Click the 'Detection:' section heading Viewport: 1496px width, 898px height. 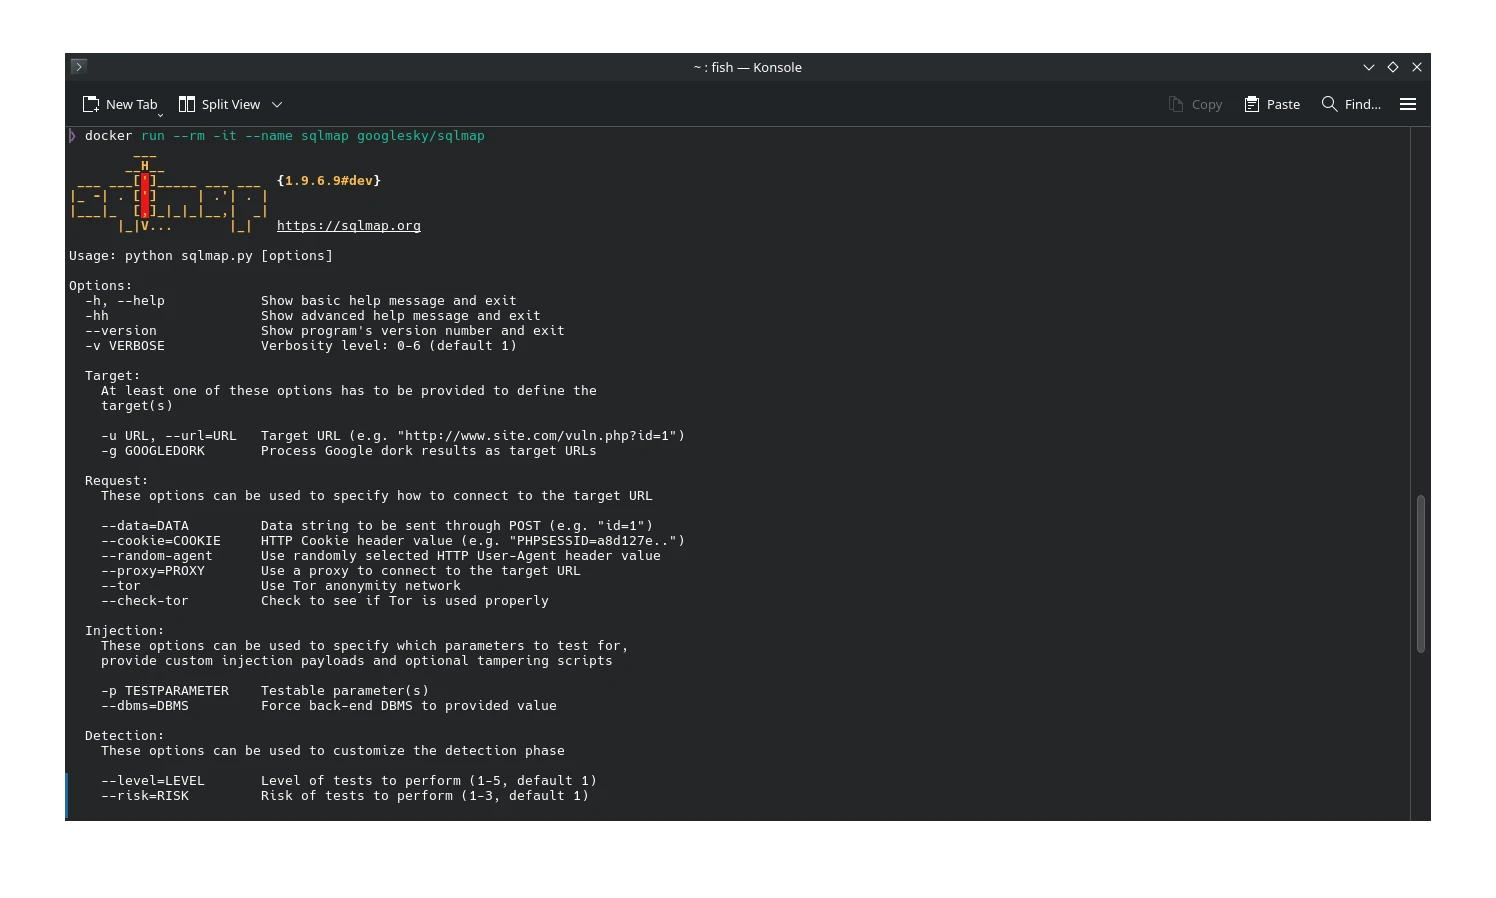pos(125,736)
